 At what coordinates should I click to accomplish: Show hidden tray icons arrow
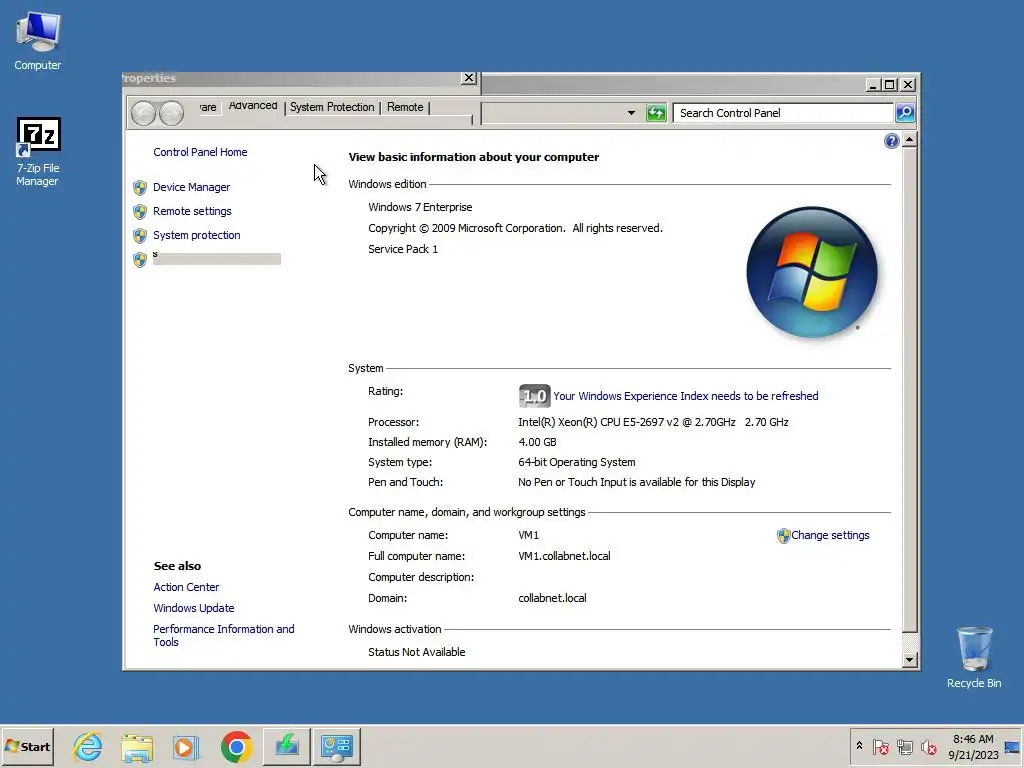(859, 746)
